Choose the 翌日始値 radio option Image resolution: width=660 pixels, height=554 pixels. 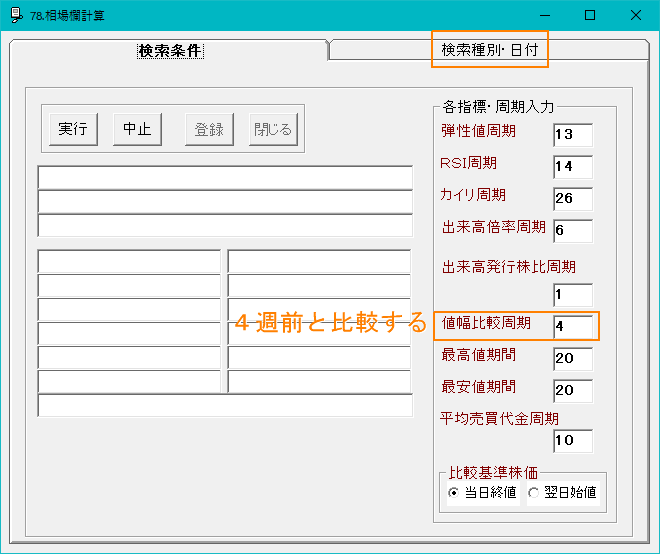[533, 493]
